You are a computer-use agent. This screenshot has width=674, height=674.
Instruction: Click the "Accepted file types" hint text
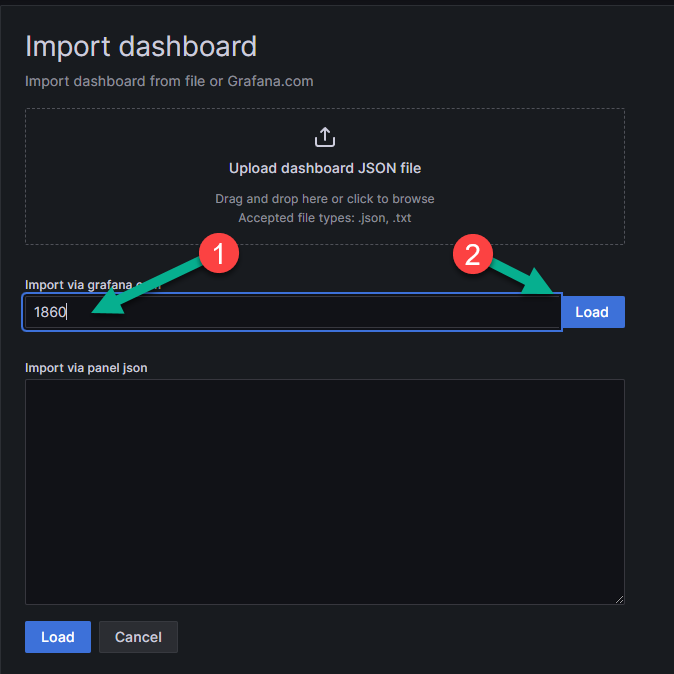tap(324, 217)
